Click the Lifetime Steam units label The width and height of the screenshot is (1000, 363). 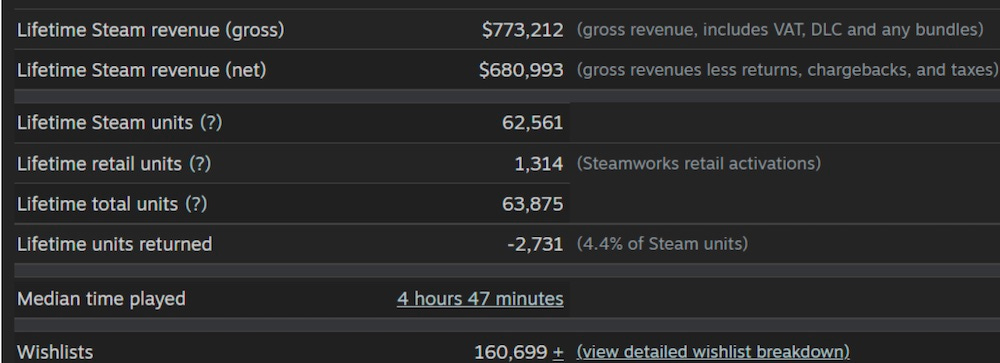coord(105,122)
